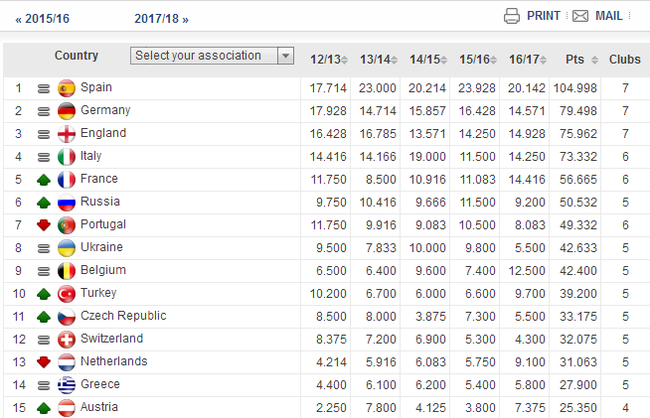Viewport: 650px width, 418px height.
Task: Click red down arrow beside Netherlands
Action: (x=44, y=362)
